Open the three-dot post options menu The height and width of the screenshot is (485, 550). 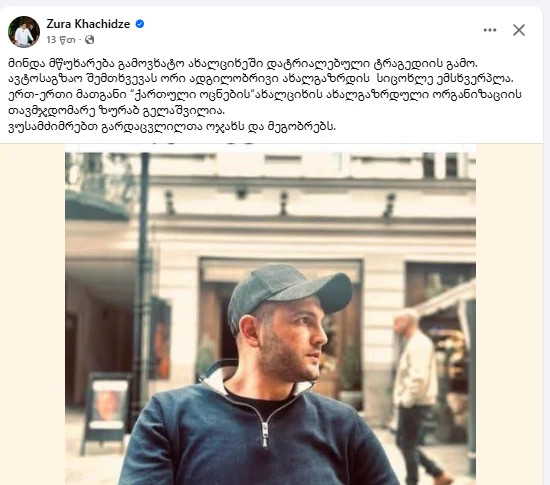(490, 30)
